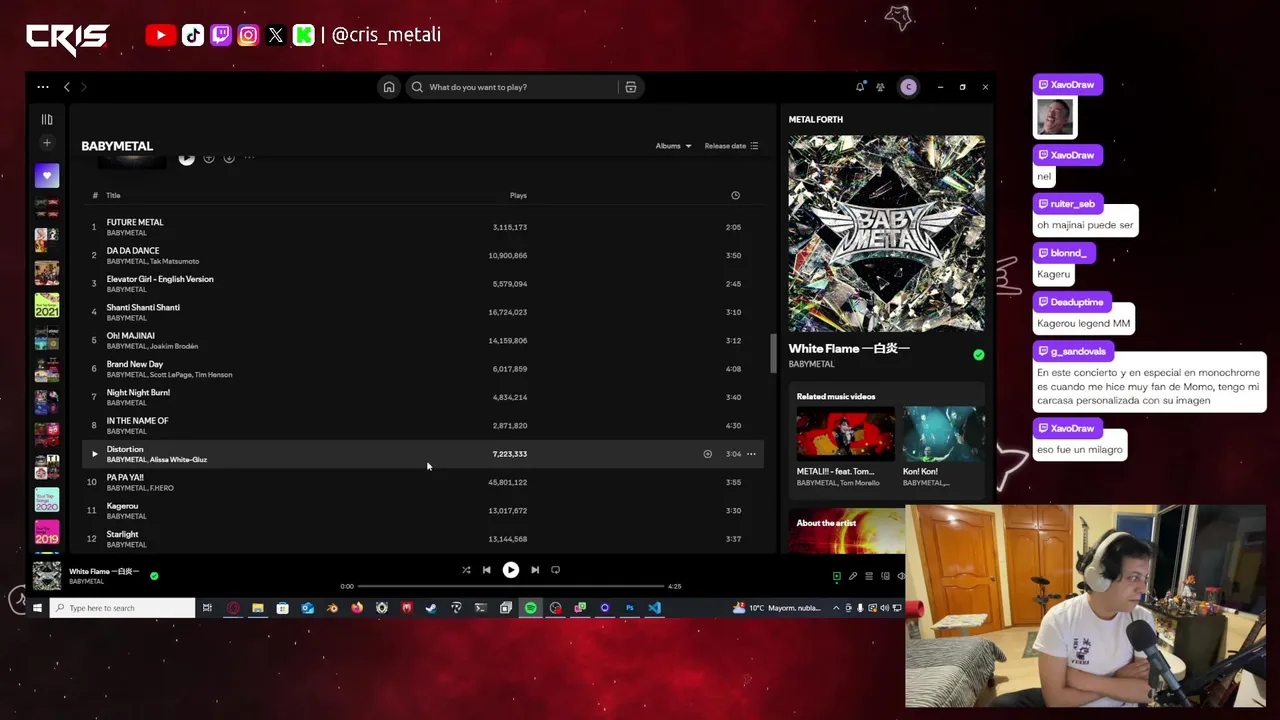Open the Spotify icon in taskbar
This screenshot has width=1280, height=720.
pyautogui.click(x=530, y=608)
